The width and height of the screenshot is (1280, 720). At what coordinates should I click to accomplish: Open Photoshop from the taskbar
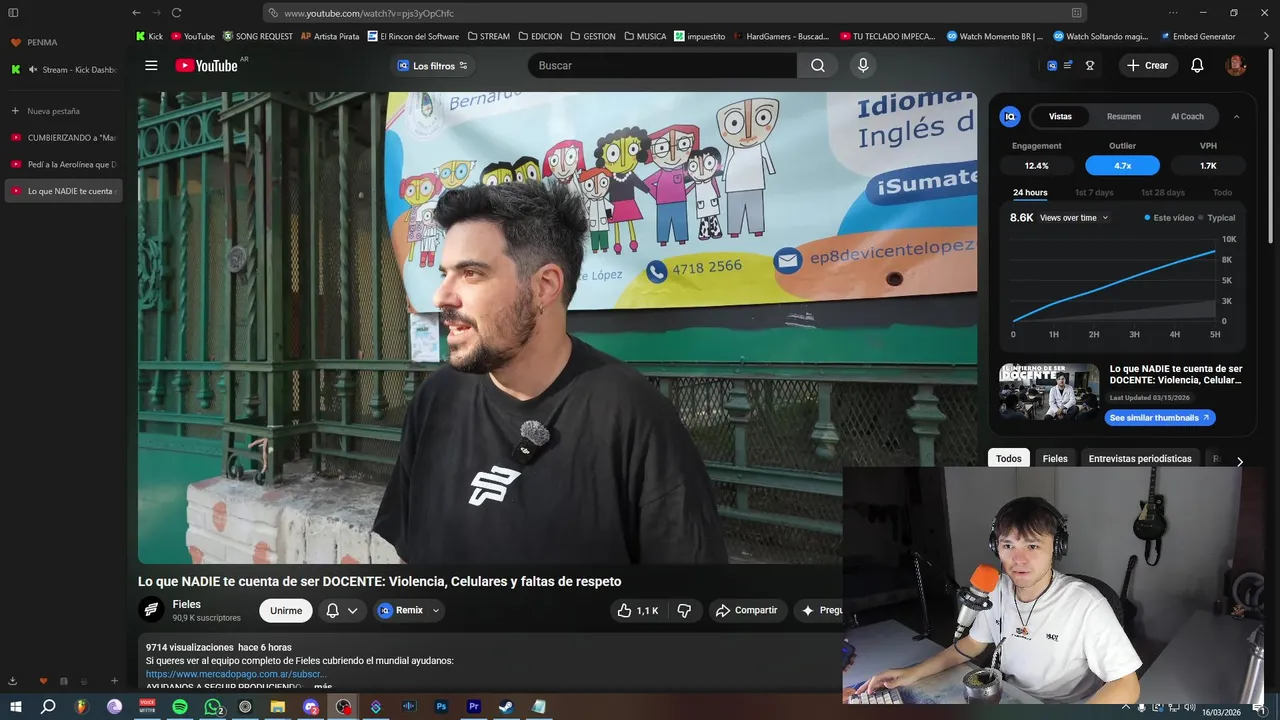coord(441,707)
